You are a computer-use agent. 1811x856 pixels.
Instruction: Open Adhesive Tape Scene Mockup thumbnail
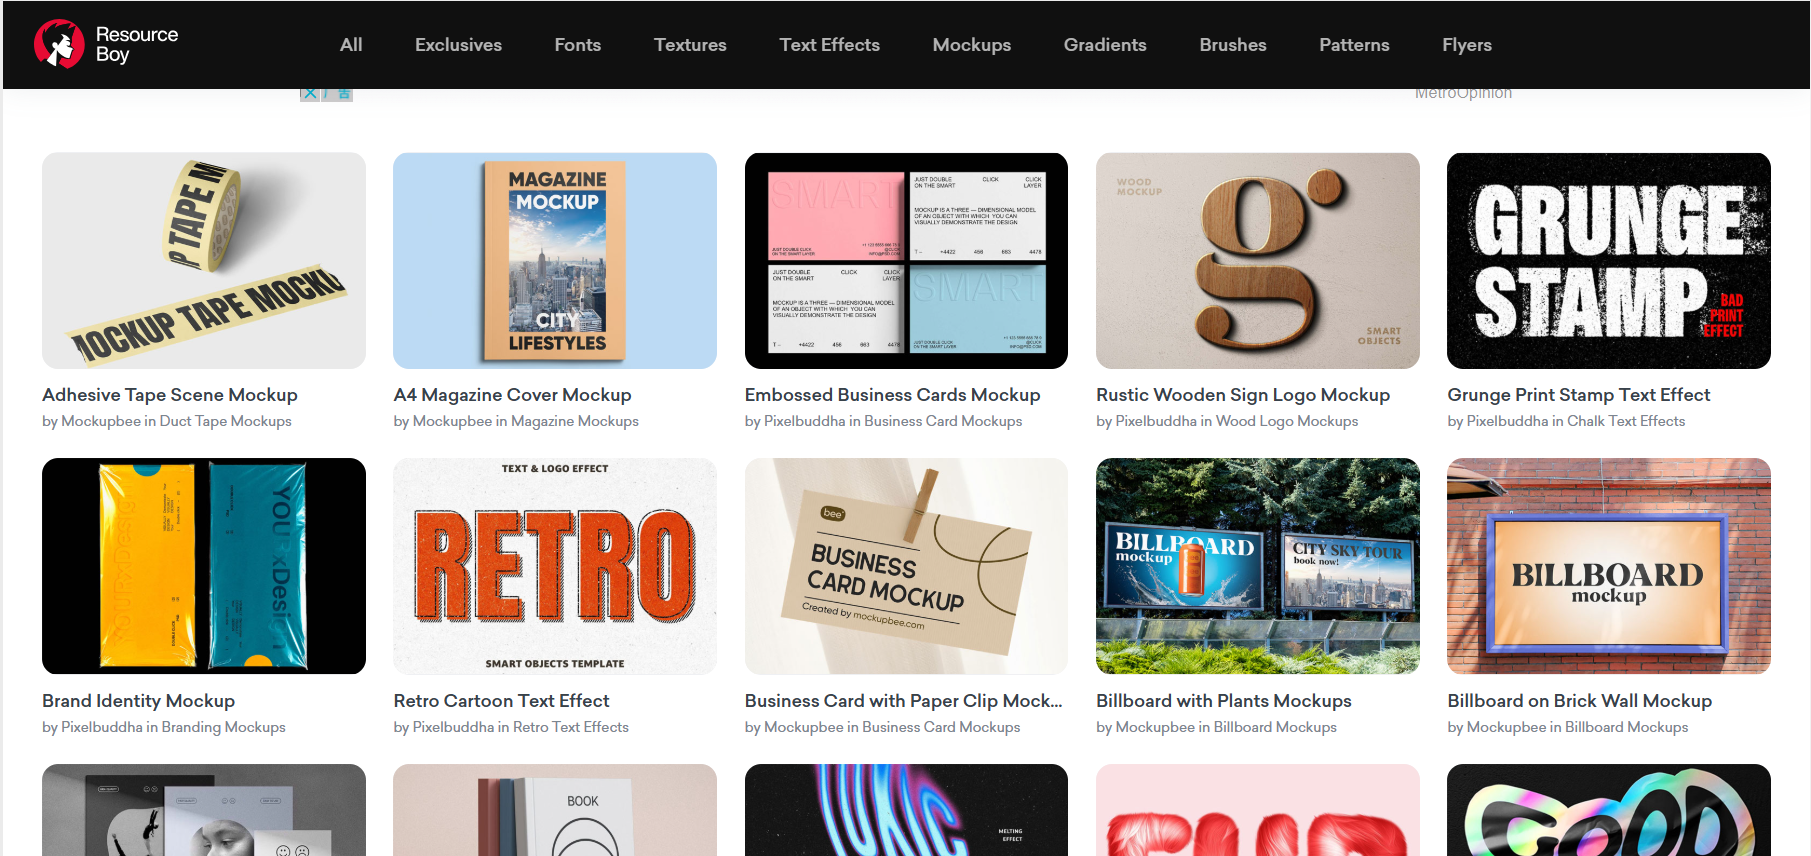pos(204,261)
